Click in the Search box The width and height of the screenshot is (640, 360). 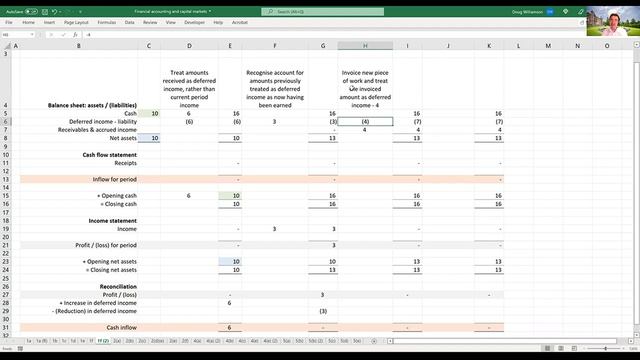(x=322, y=12)
